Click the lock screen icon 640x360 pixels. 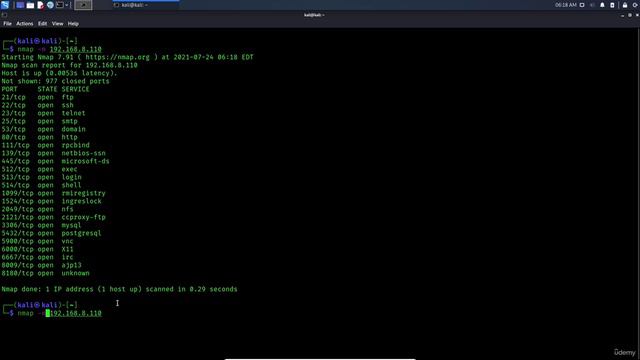tap(625, 5)
